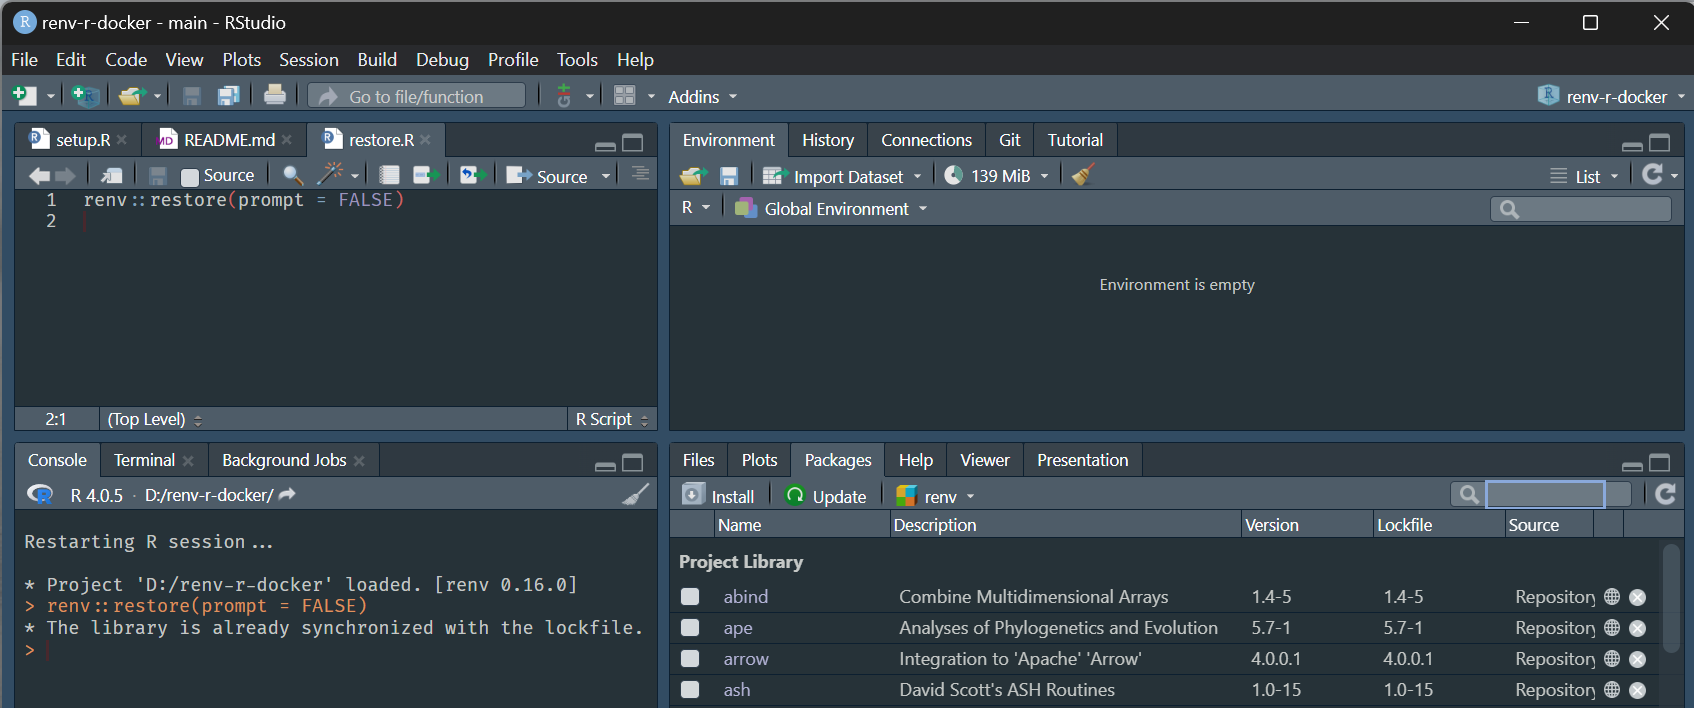Switch to the README.md tab
This screenshot has width=1694, height=708.
[x=229, y=140]
